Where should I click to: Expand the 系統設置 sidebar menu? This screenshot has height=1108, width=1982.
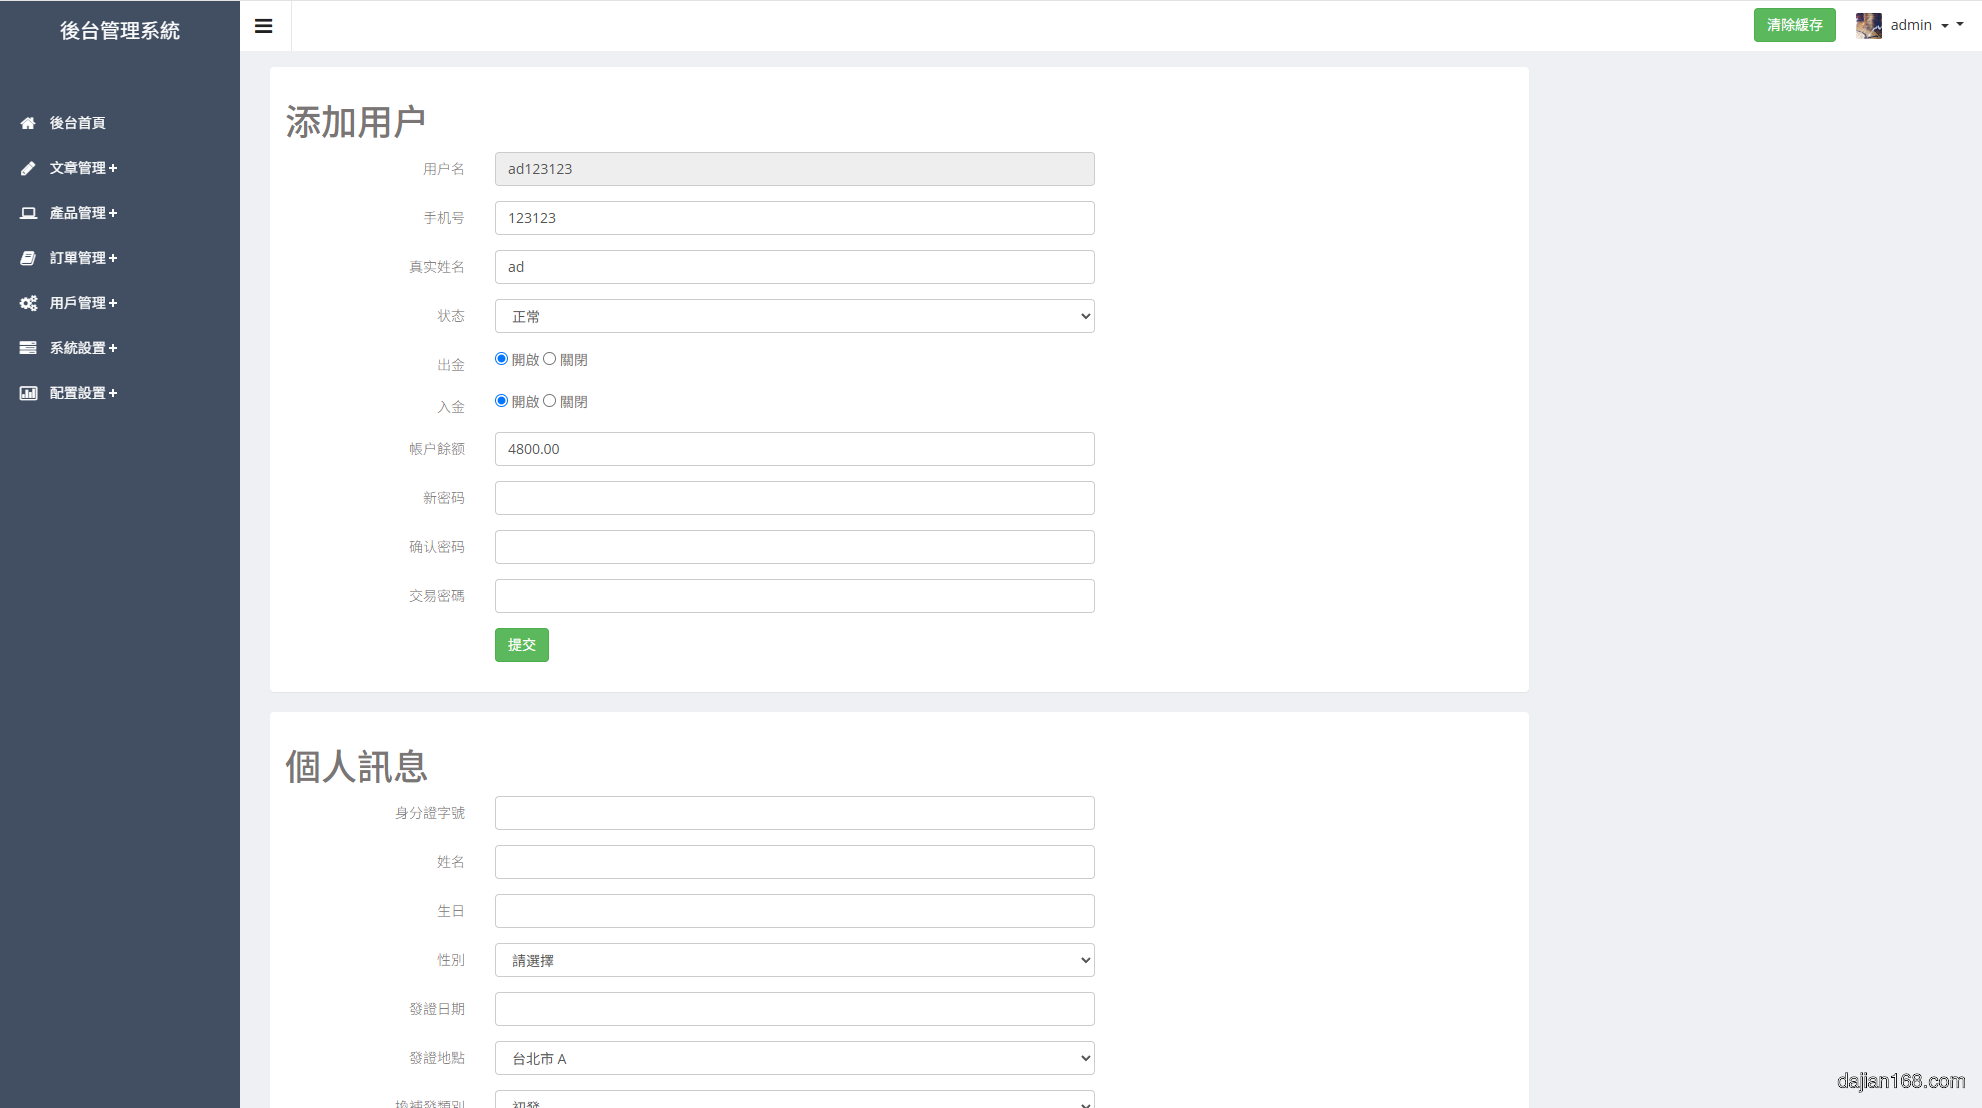84,348
